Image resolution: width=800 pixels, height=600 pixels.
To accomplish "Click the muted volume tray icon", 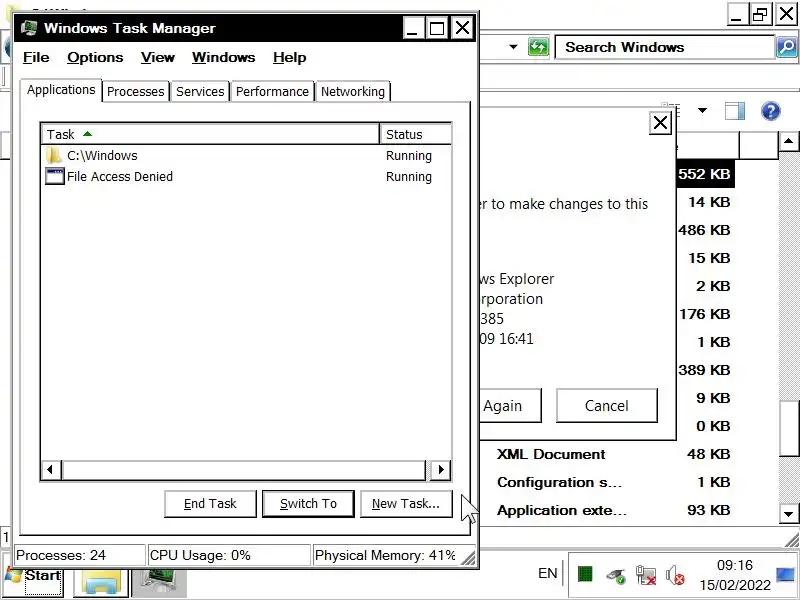I will [x=676, y=575].
